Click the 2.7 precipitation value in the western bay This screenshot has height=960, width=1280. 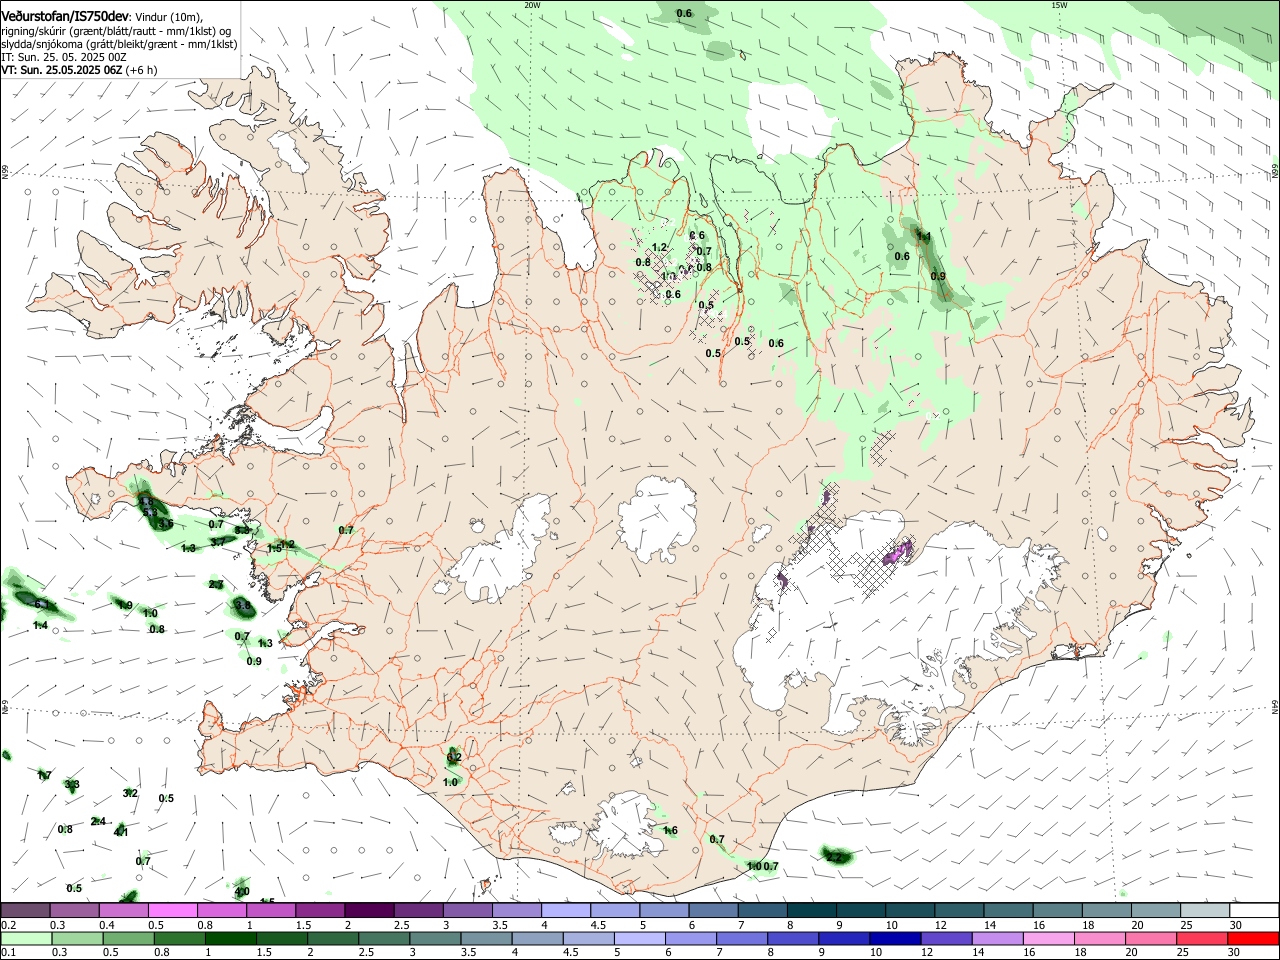tap(216, 584)
